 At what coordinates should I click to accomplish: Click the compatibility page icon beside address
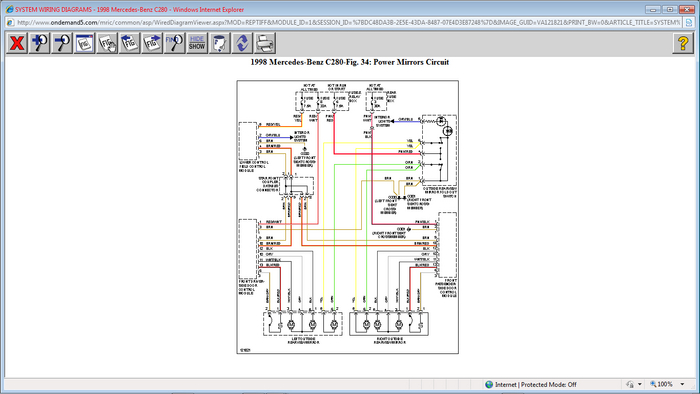click(689, 22)
